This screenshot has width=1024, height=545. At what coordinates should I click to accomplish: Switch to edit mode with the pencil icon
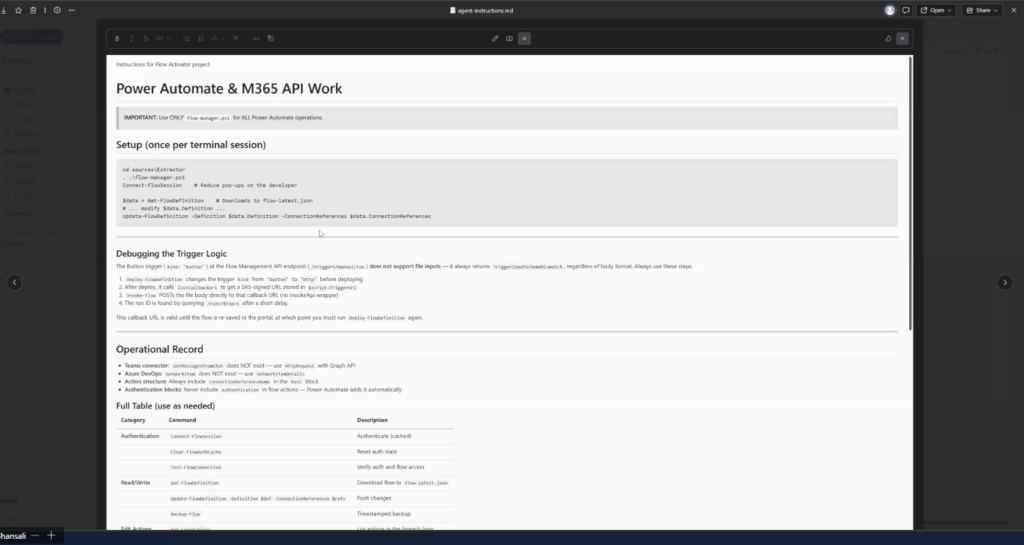click(x=495, y=39)
